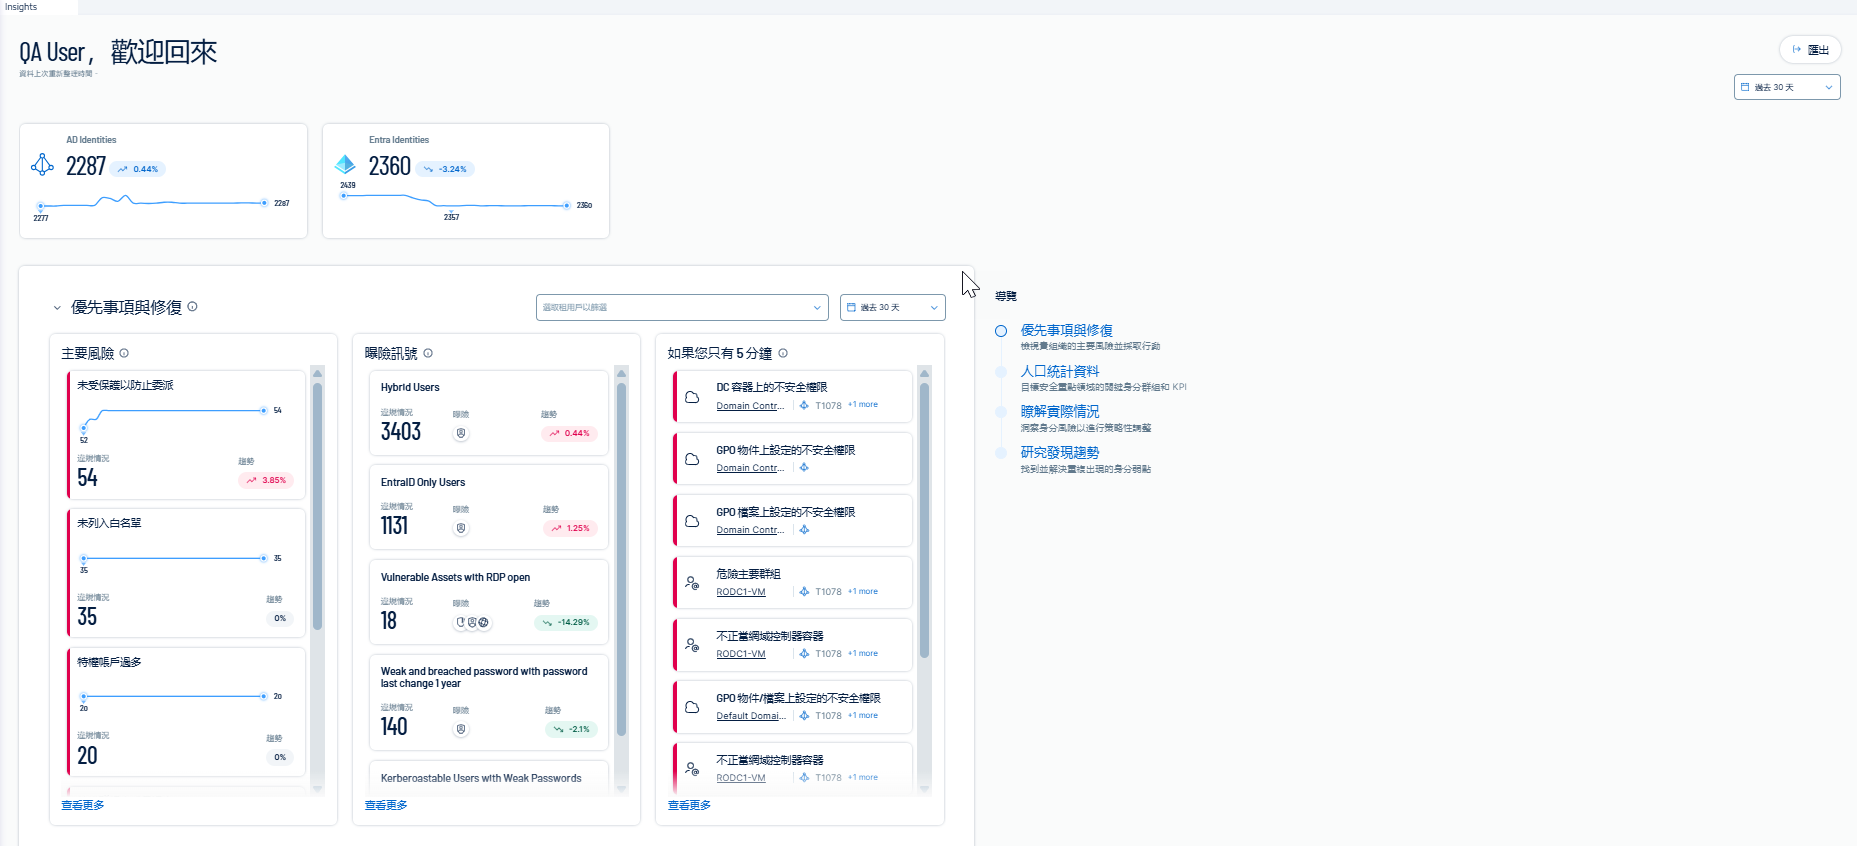Open the RODC1-VM link under 危險主要群組
This screenshot has width=1857, height=846.
(741, 592)
